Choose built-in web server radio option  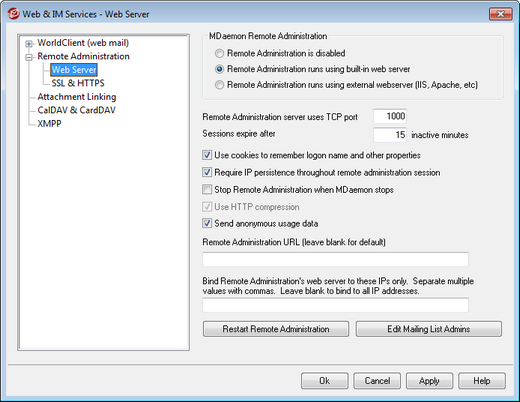pyautogui.click(x=219, y=69)
